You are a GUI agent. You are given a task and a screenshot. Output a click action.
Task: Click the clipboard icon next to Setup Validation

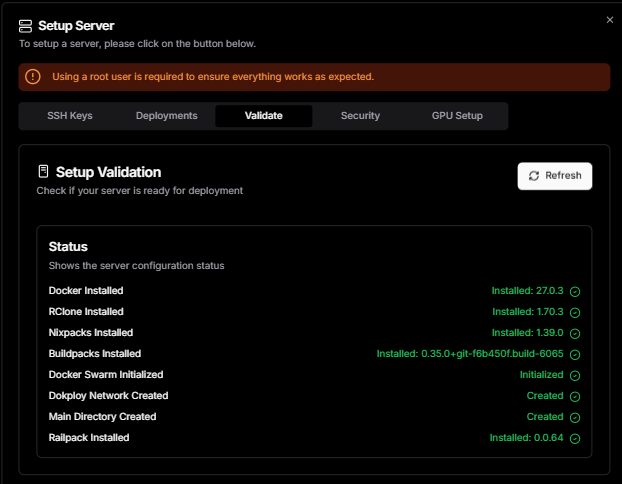coord(43,172)
